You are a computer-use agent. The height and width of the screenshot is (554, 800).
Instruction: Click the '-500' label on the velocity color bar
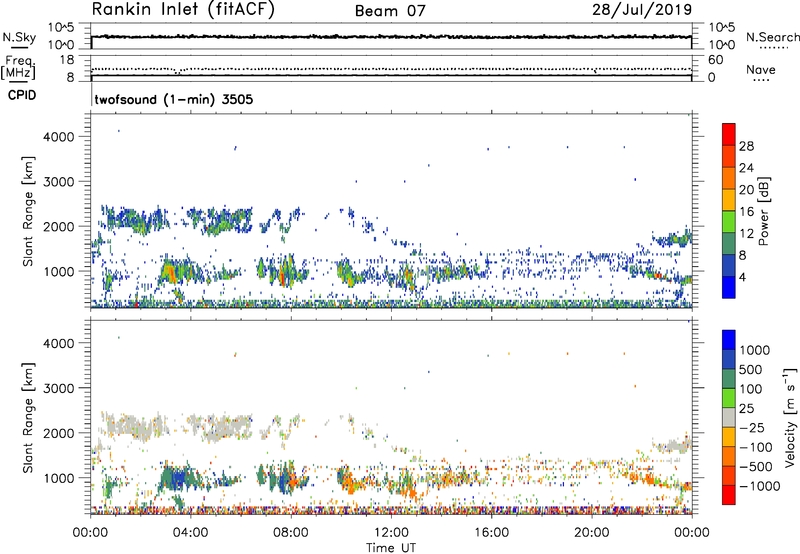tap(756, 466)
